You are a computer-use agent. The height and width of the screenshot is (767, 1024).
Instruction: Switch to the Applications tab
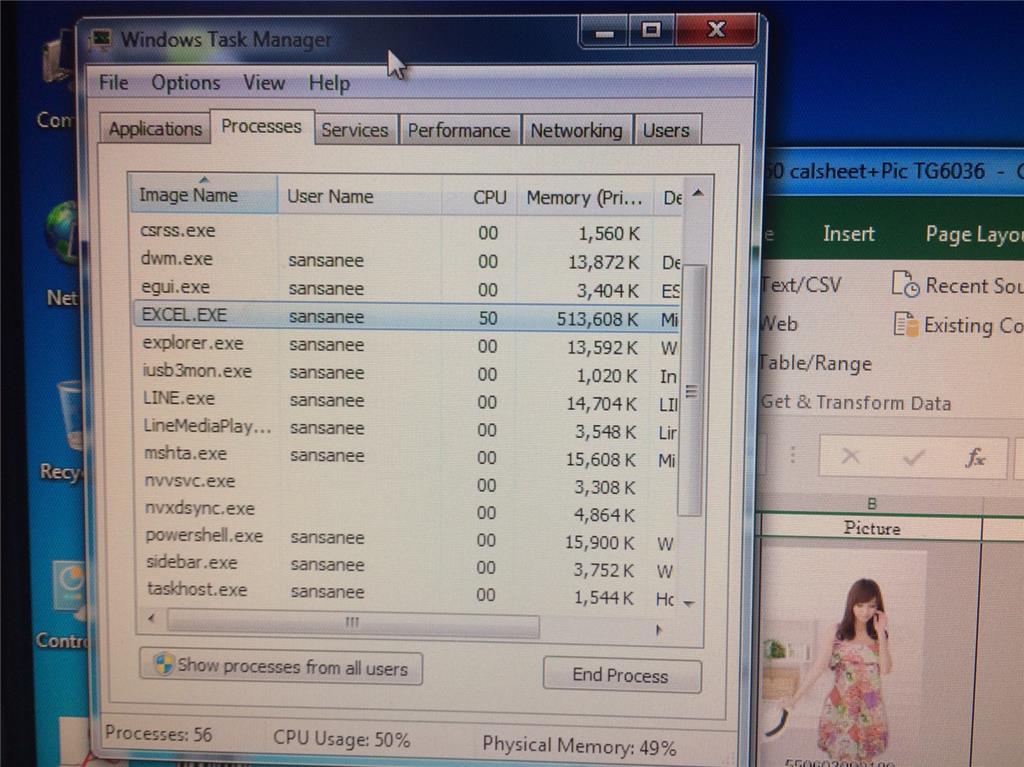[x=155, y=129]
